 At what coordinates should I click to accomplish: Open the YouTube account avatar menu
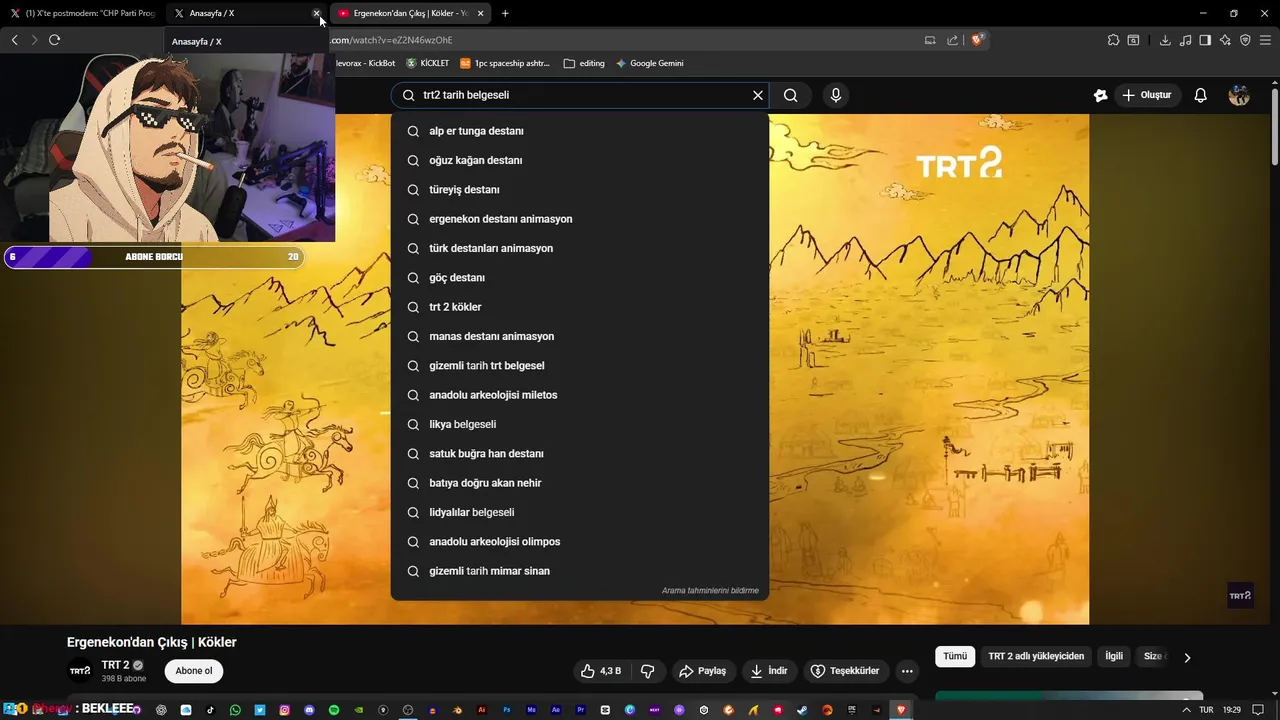point(1239,95)
